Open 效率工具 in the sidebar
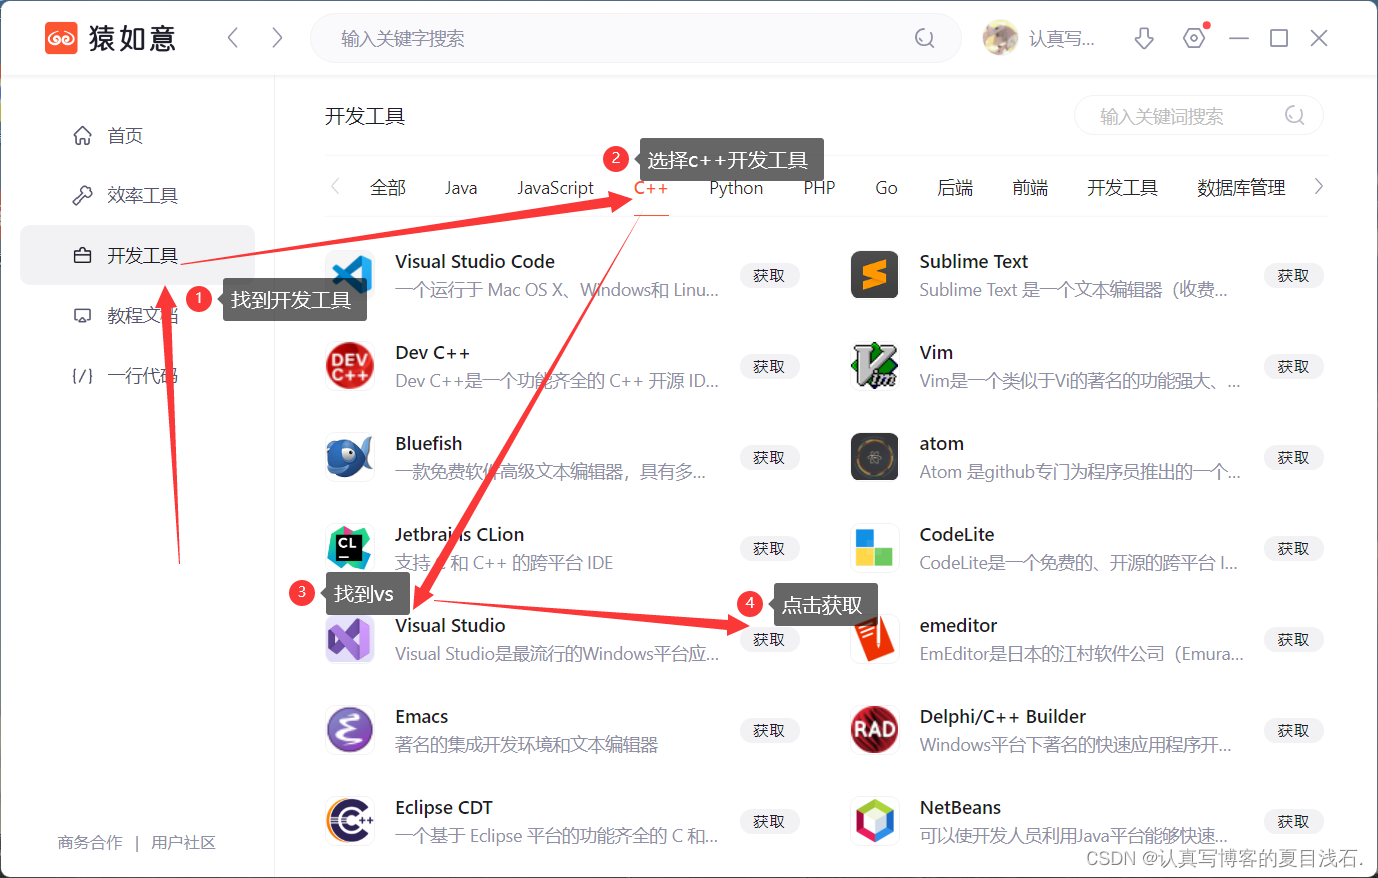Screen dimensions: 1378x878 pyautogui.click(x=137, y=195)
